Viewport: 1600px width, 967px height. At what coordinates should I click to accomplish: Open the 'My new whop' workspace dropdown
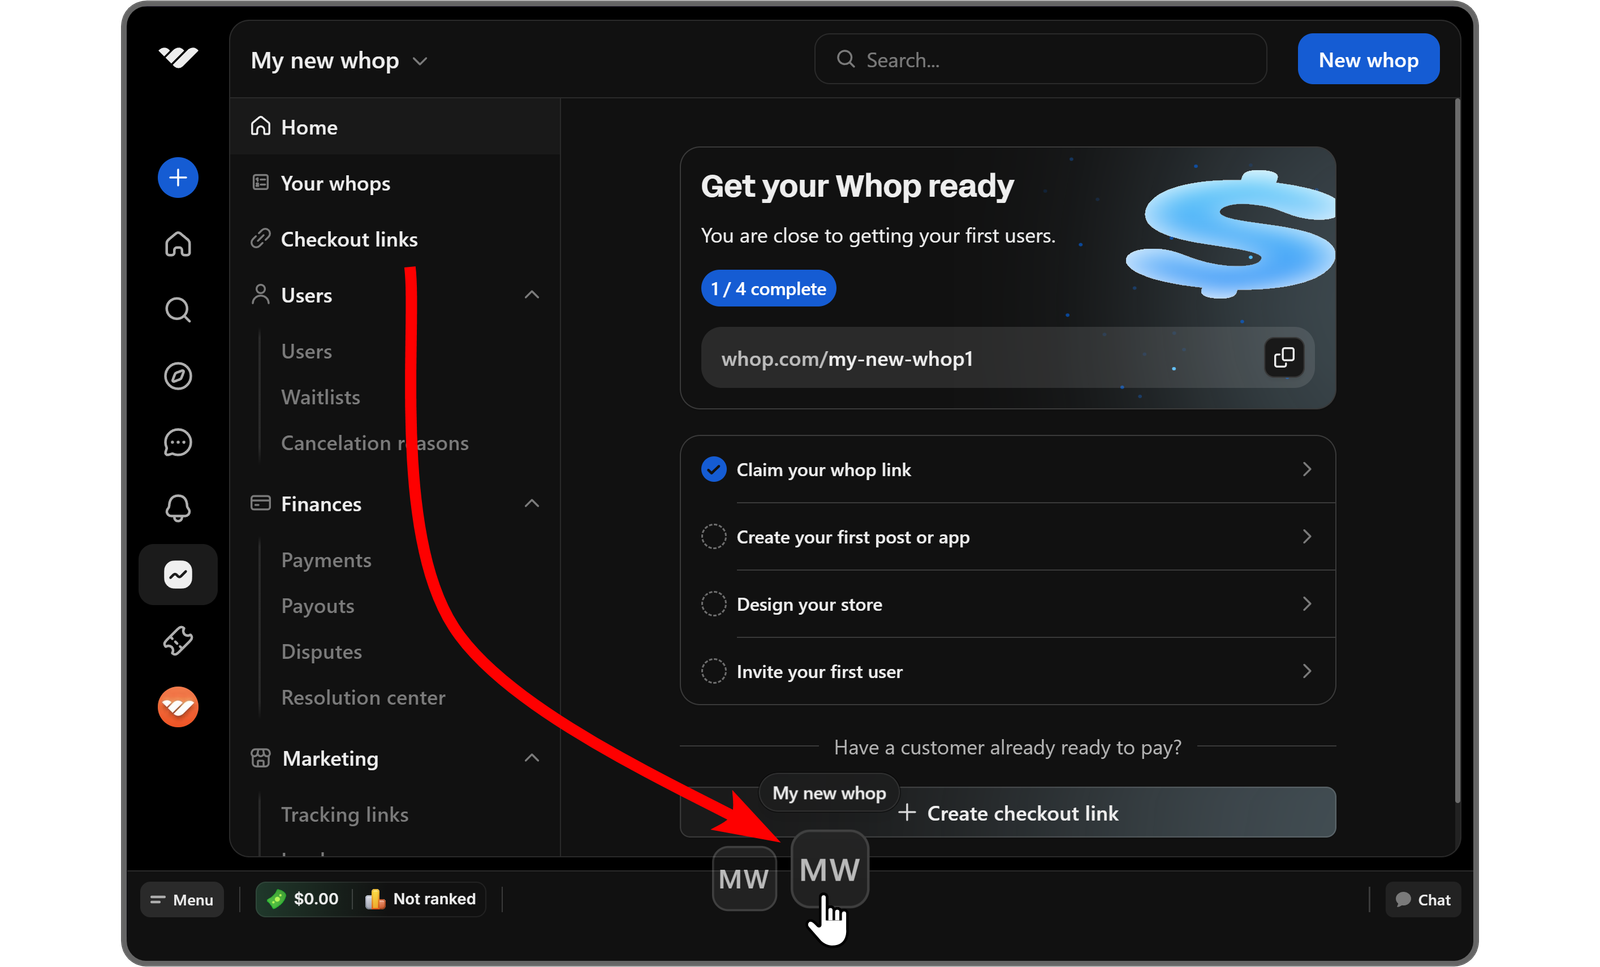coord(339,60)
